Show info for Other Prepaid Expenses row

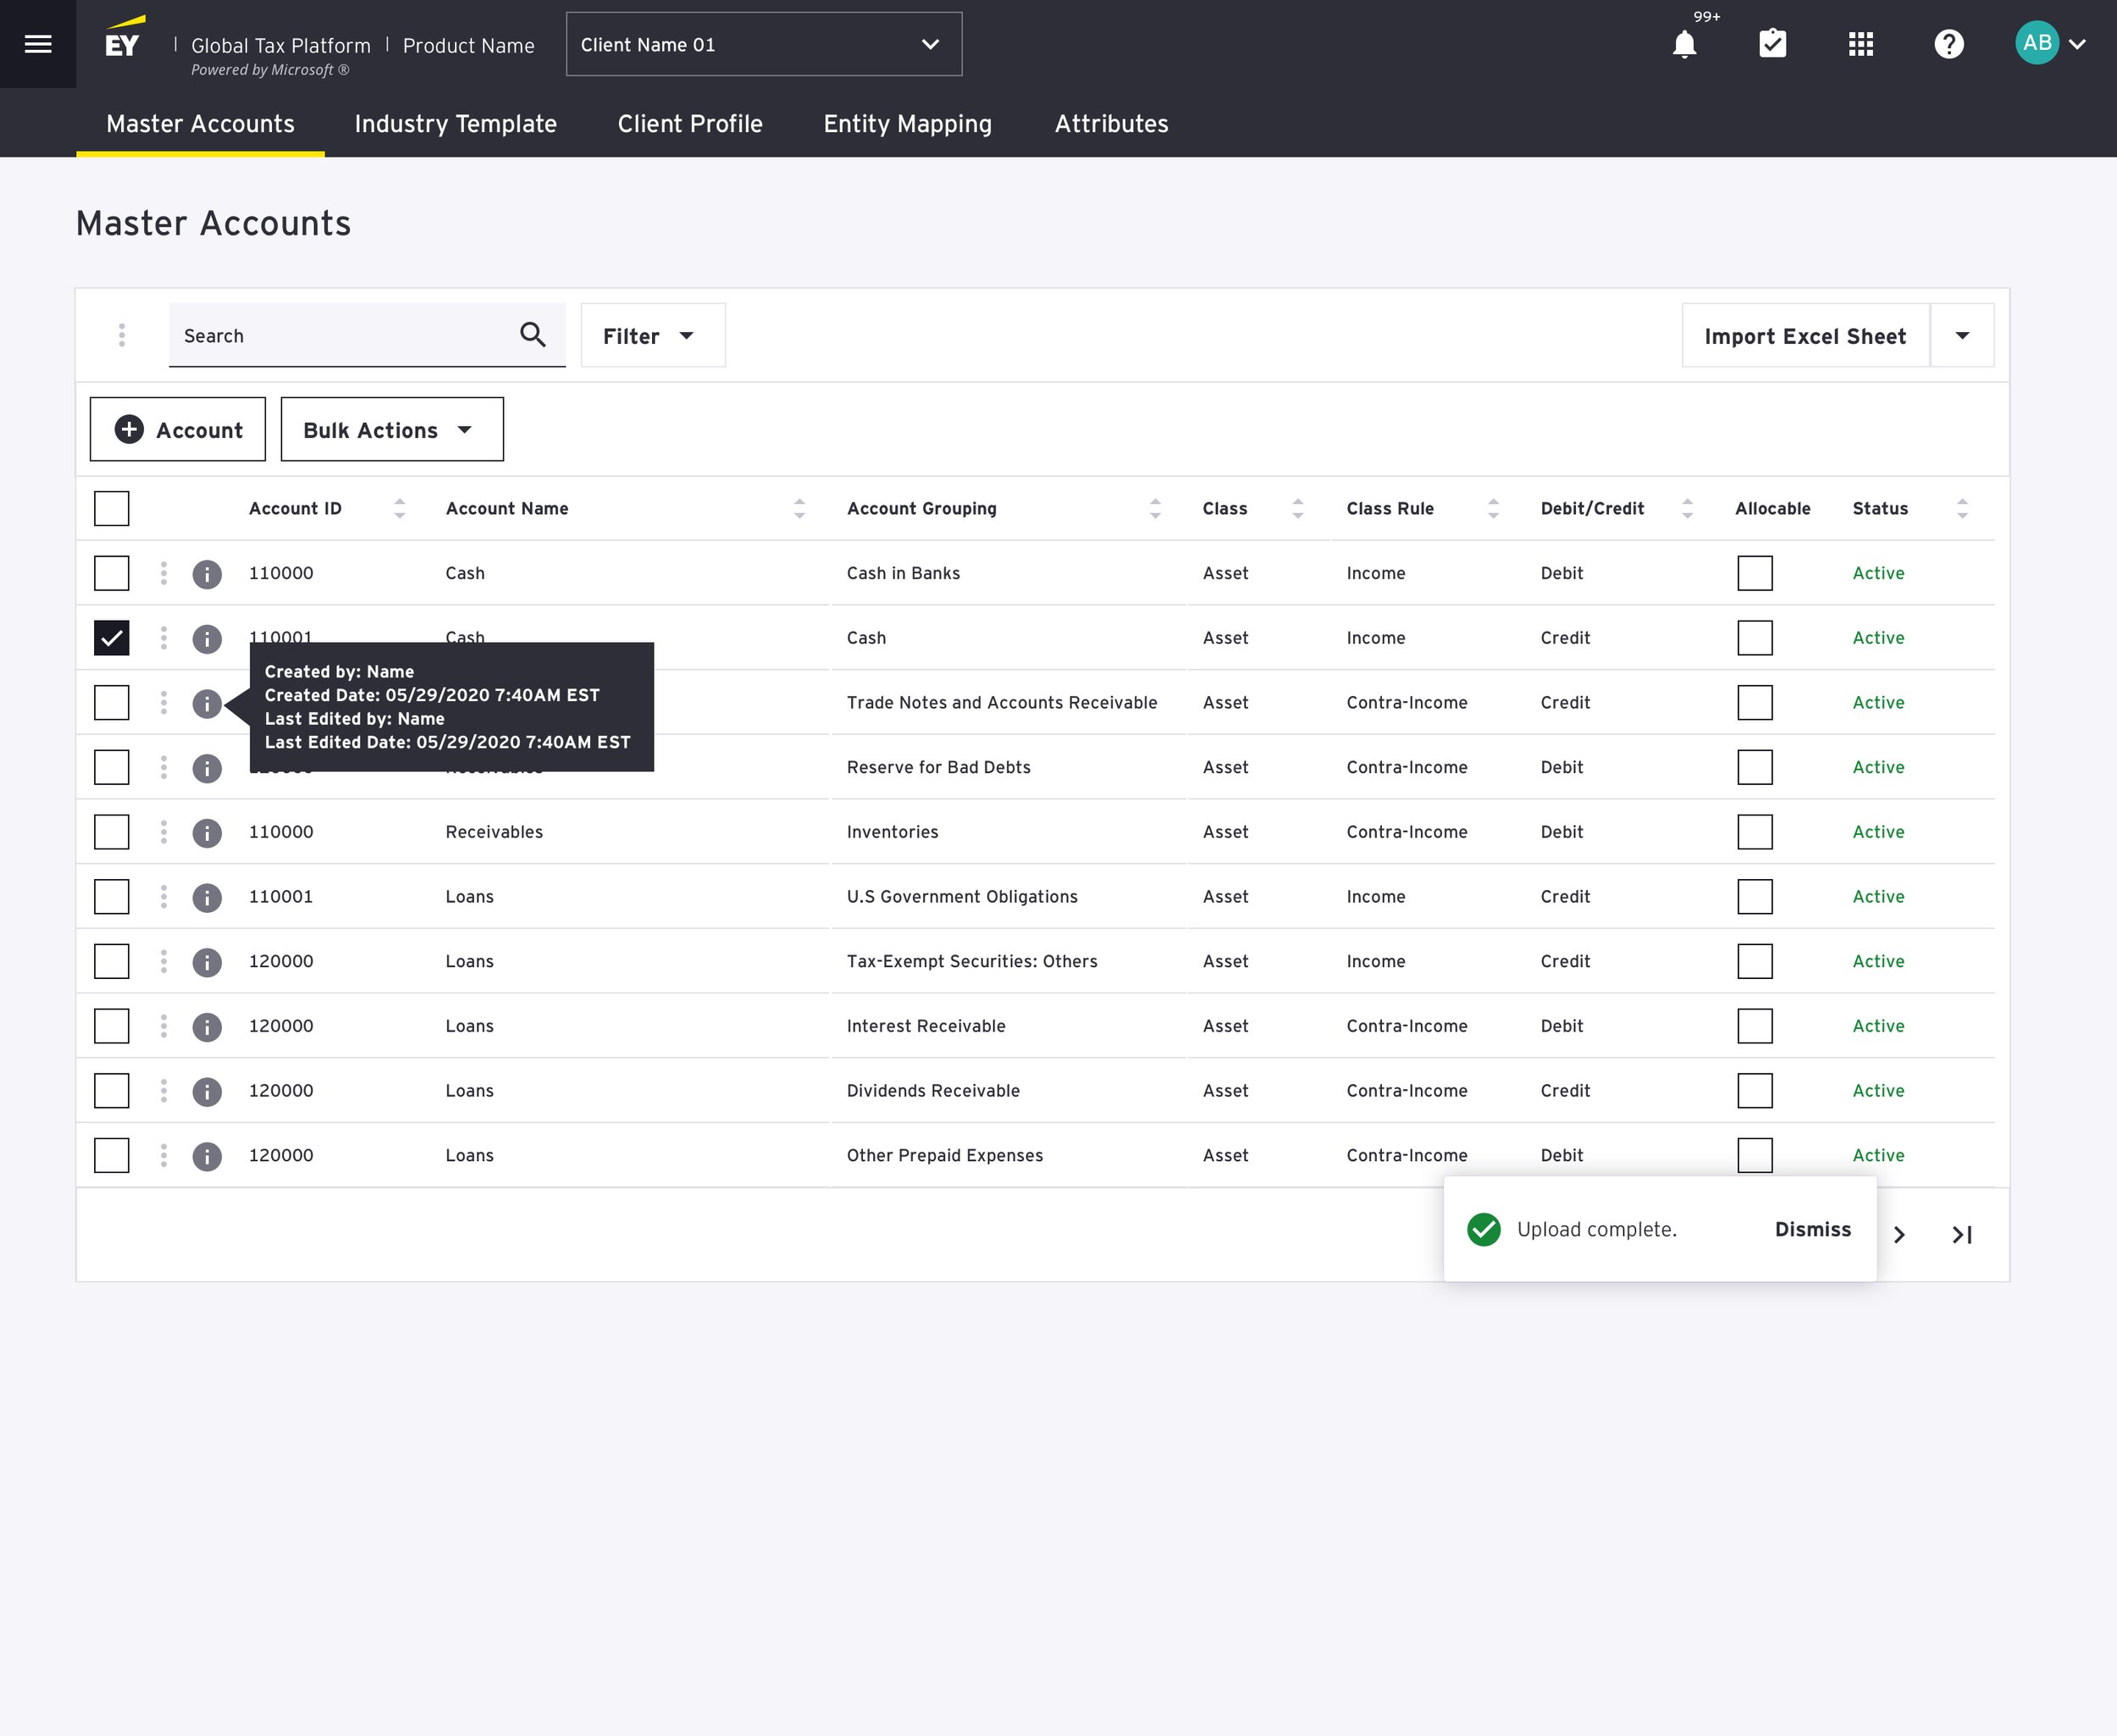point(207,1156)
